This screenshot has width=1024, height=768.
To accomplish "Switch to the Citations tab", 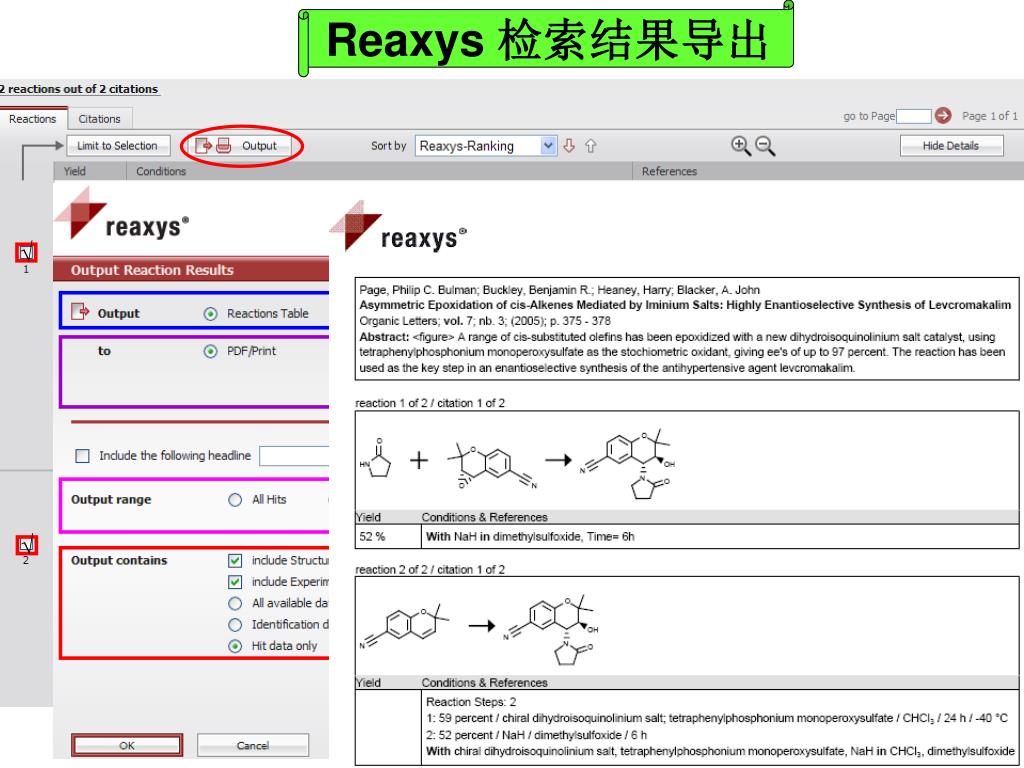I will coord(99,119).
